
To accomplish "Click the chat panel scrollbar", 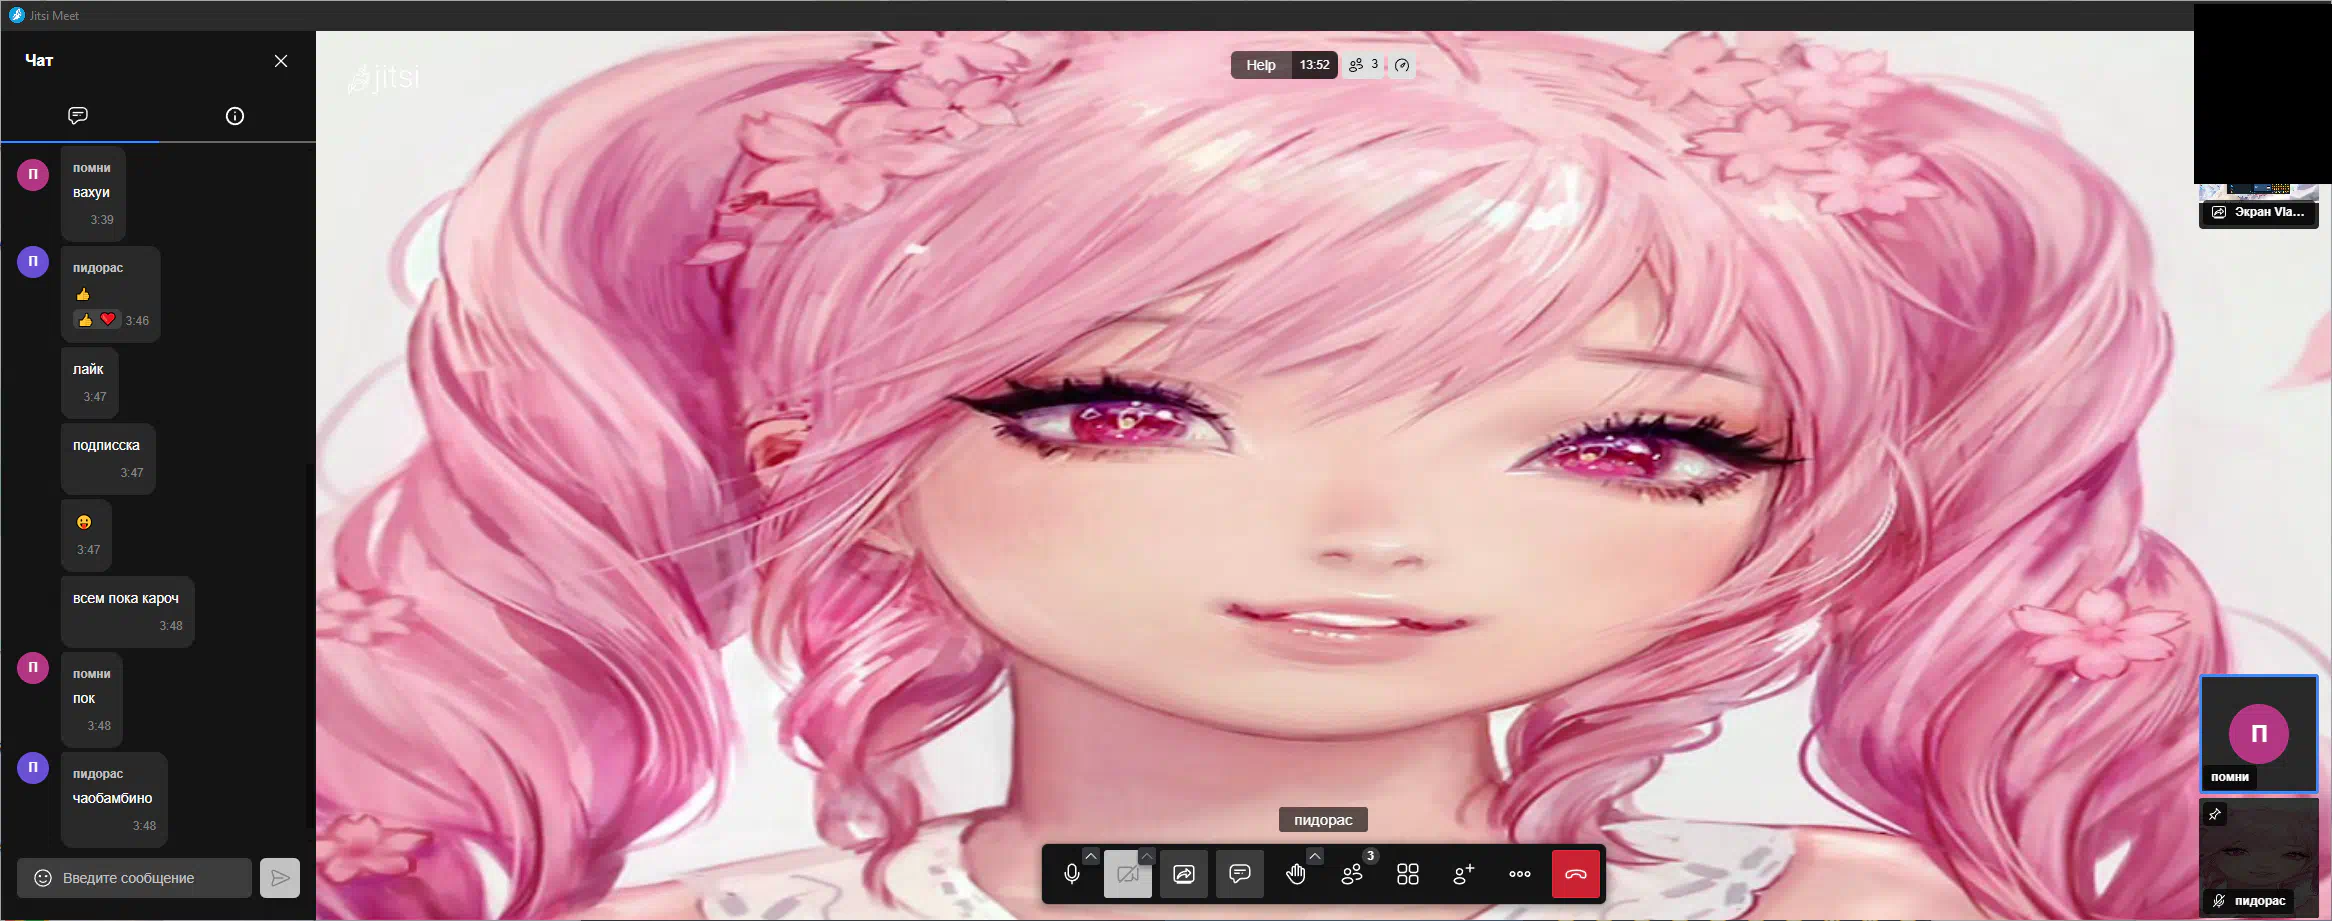I will (310, 645).
